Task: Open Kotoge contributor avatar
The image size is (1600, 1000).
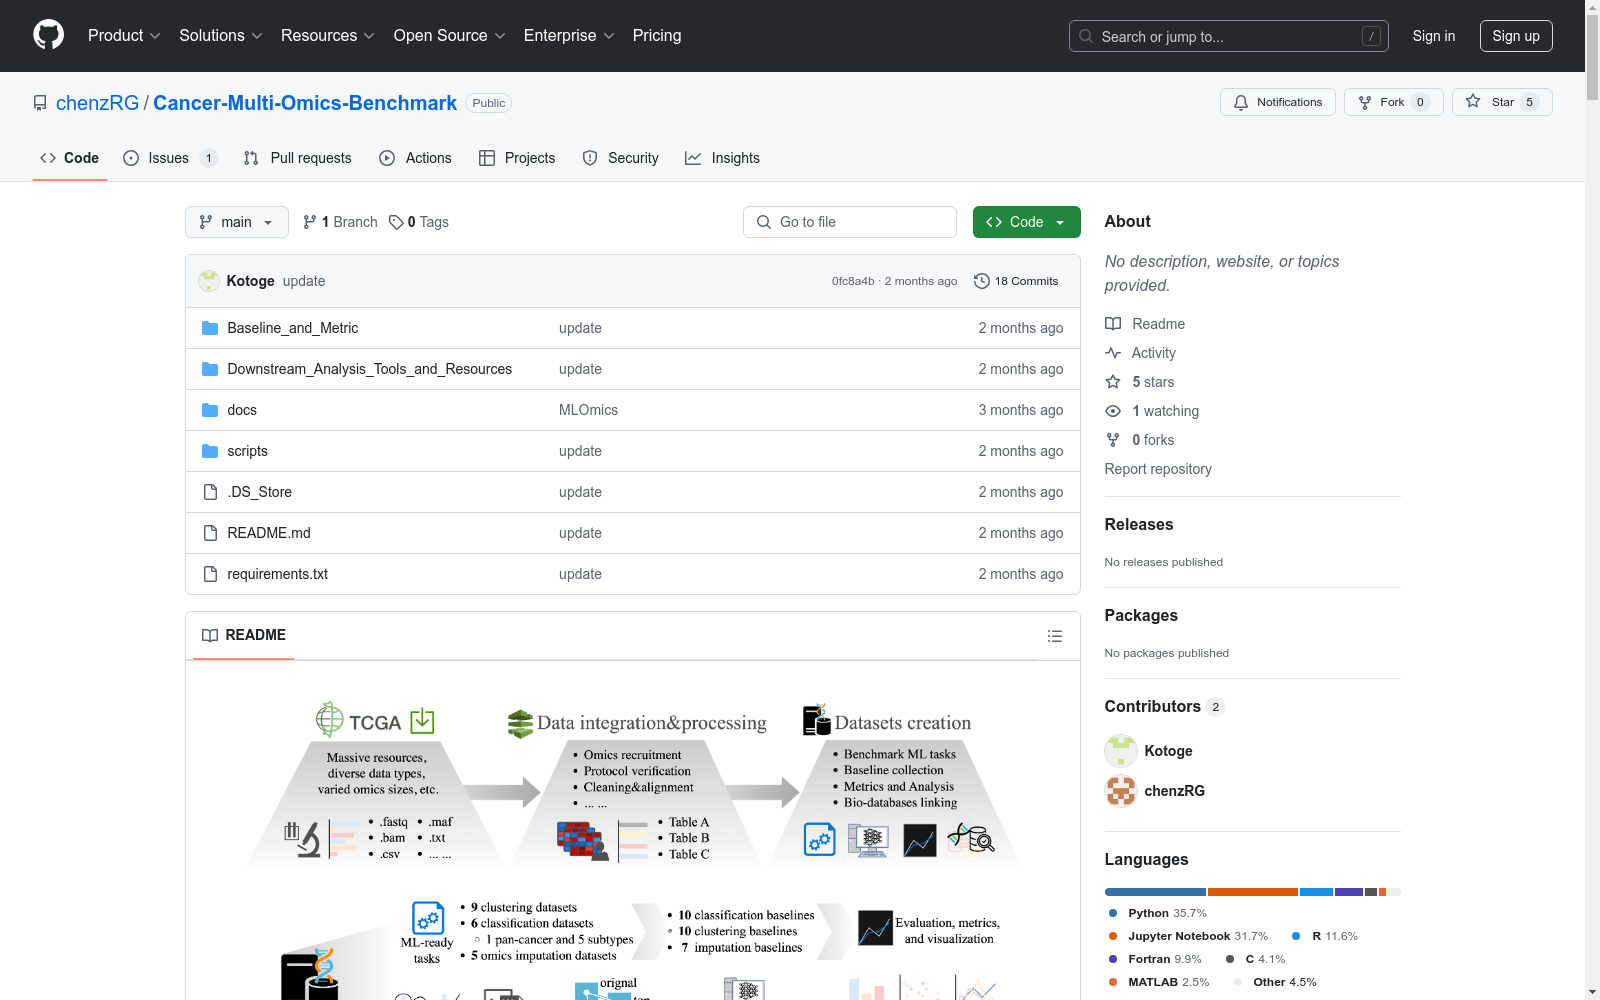Action: pos(1121,751)
